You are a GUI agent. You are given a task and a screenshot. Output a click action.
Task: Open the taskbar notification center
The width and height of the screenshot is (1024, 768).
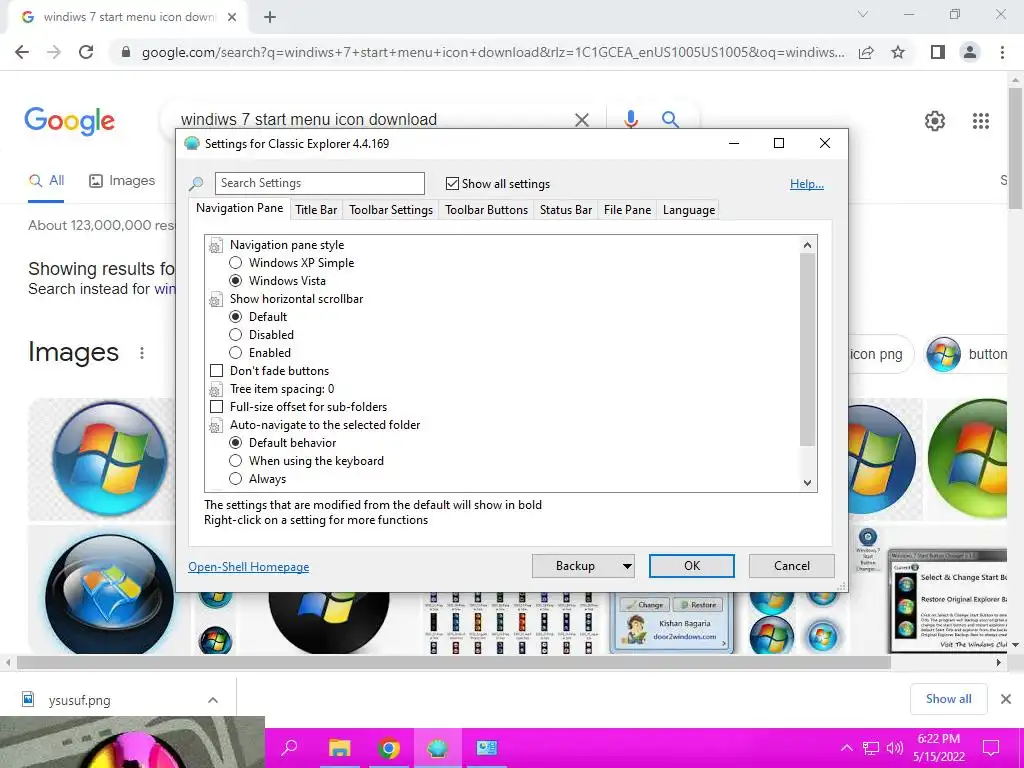[x=991, y=748]
